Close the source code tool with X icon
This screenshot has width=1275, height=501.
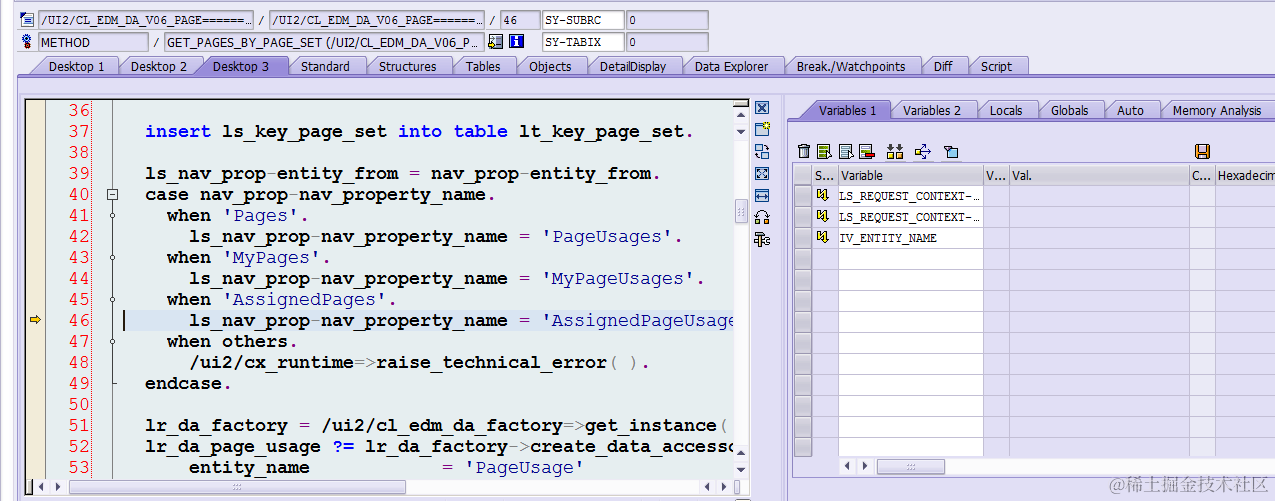point(762,108)
